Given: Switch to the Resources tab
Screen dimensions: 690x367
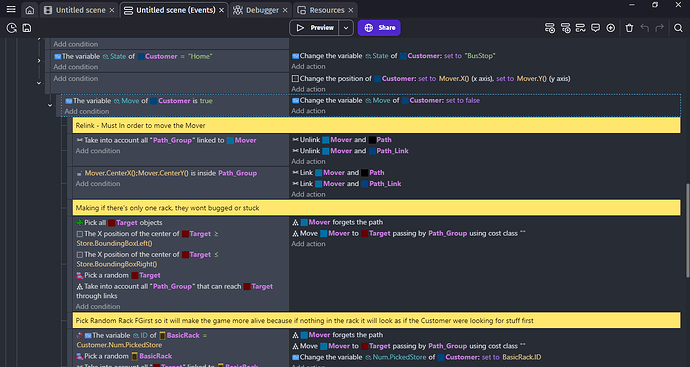Looking at the screenshot, I should coord(325,10).
